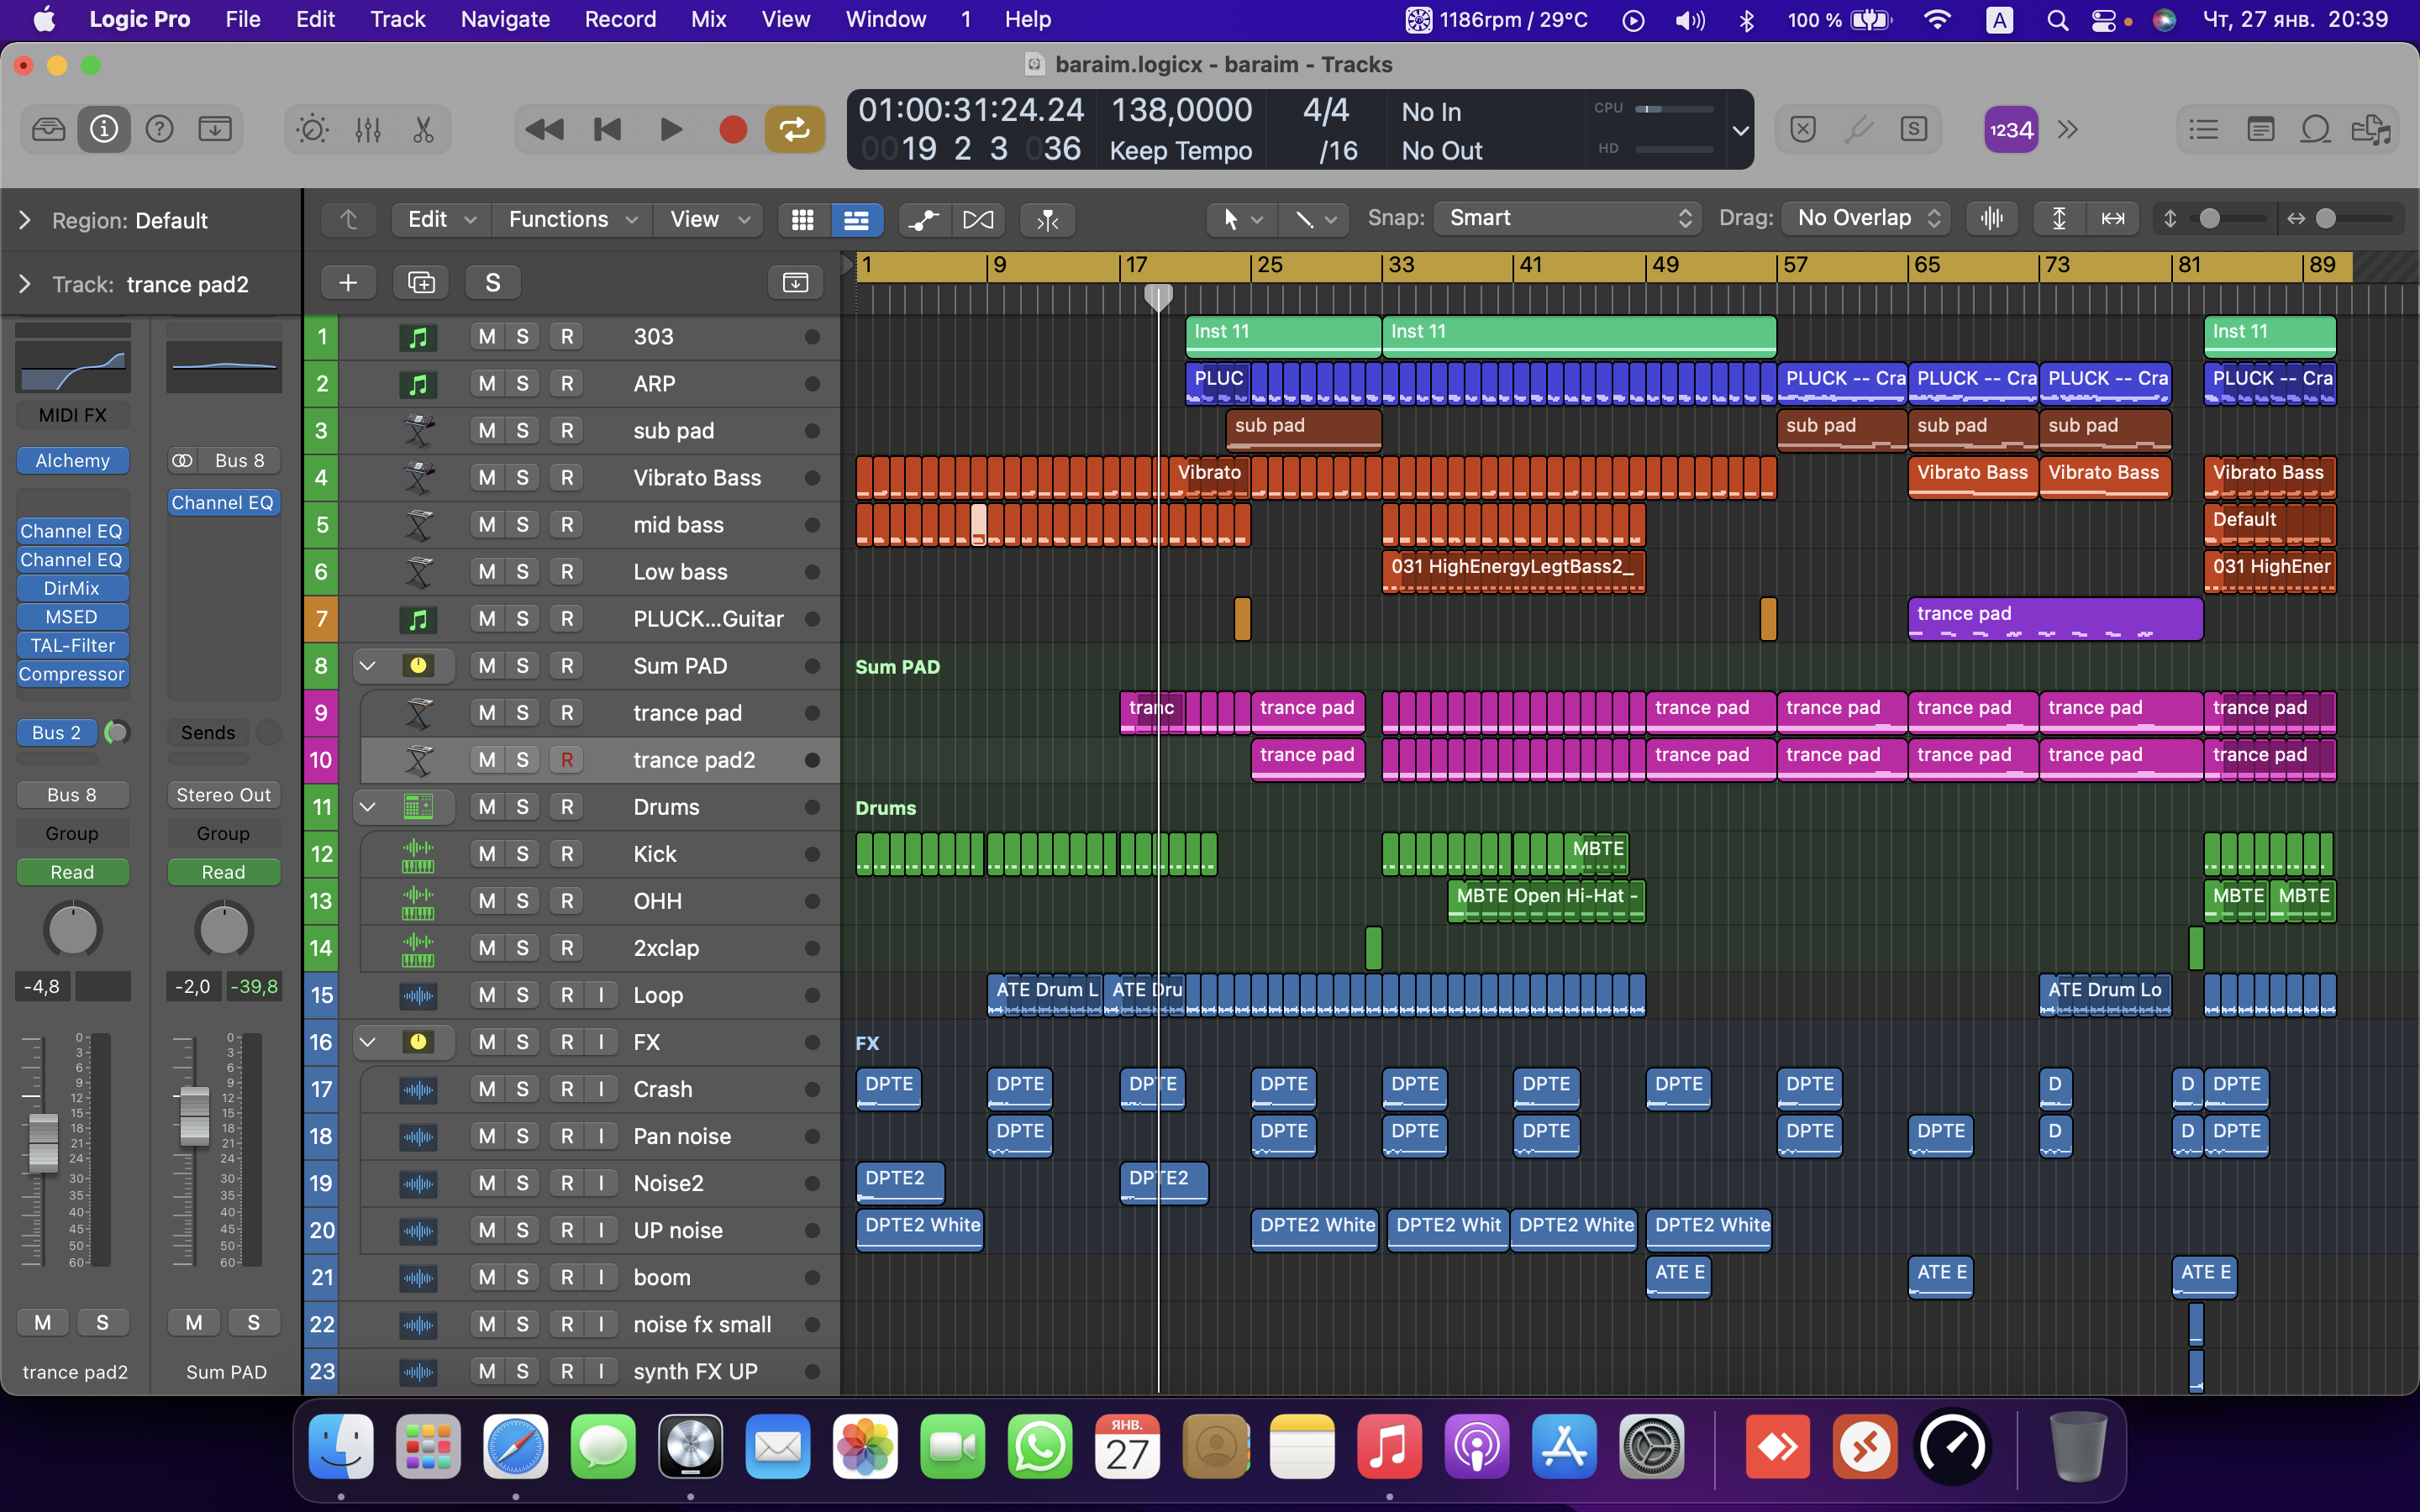Open the Mixer sliders icon
This screenshot has width=2420, height=1512.
coord(368,129)
